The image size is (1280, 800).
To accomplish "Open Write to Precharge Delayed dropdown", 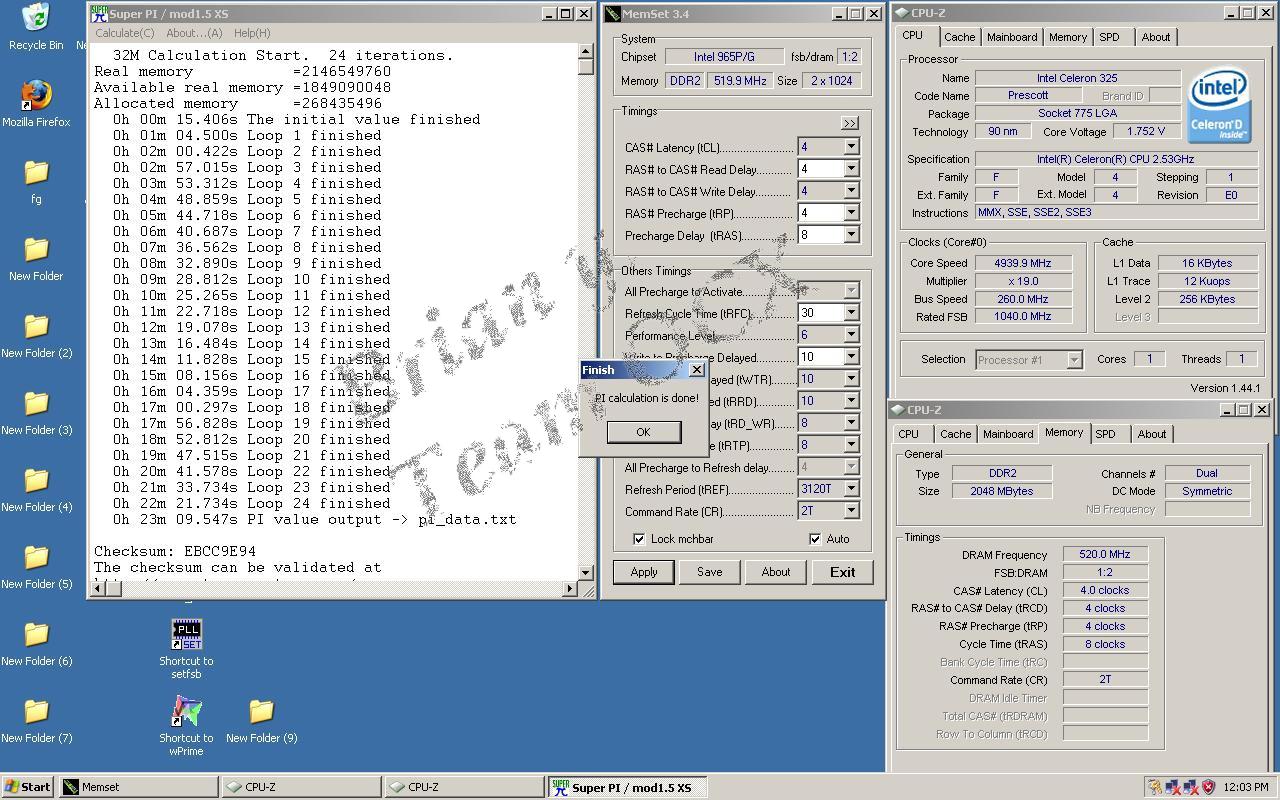I will tap(851, 357).
